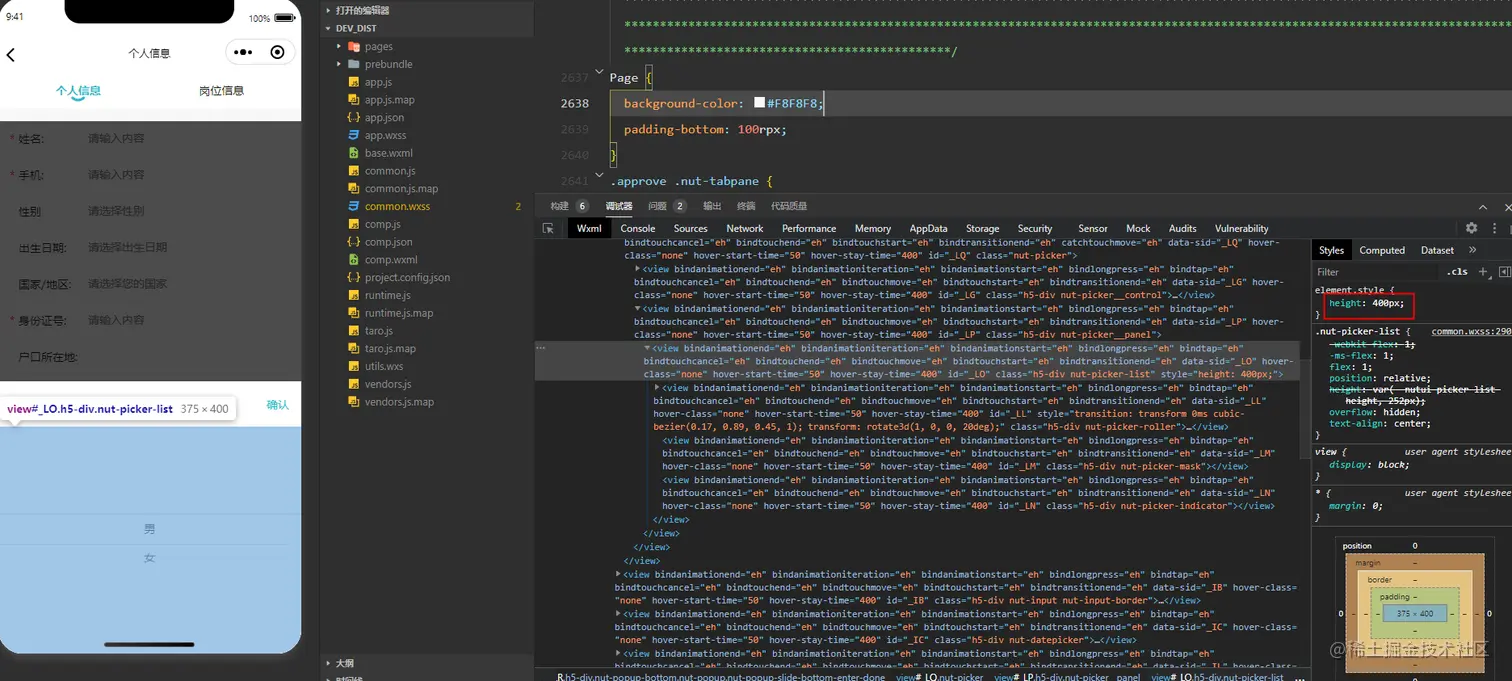Click the comp.js file icon
1512x681 pixels.
coord(353,224)
